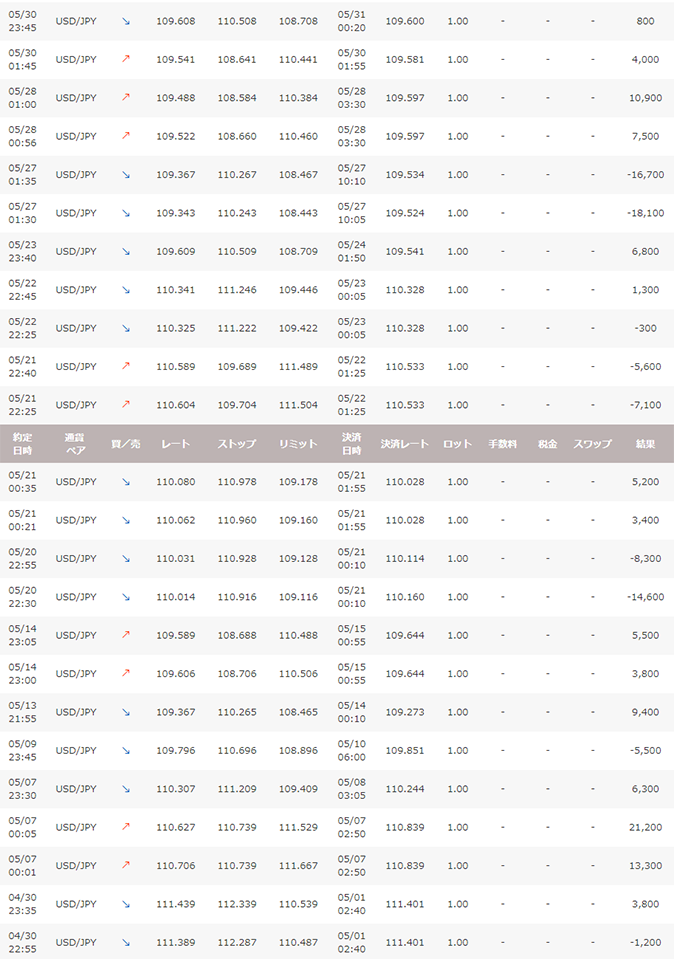Click the buy arrow in the 05/21 22:40 row
This screenshot has width=674, height=959.
pos(126,366)
